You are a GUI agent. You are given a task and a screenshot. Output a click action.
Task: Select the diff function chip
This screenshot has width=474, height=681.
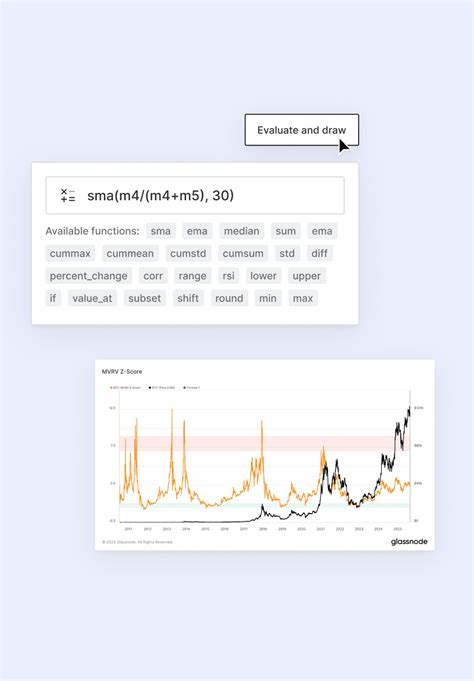319,253
